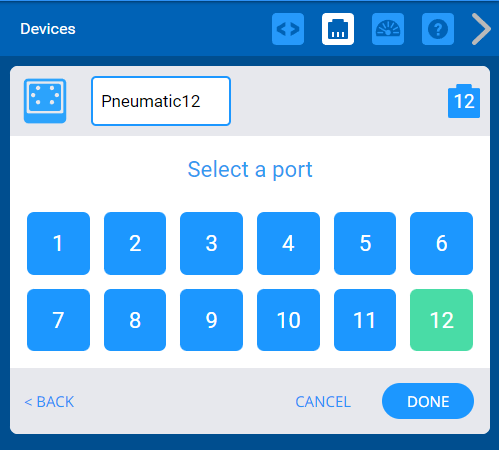The height and width of the screenshot is (450, 499).
Task: Select port 1
Action: point(58,243)
